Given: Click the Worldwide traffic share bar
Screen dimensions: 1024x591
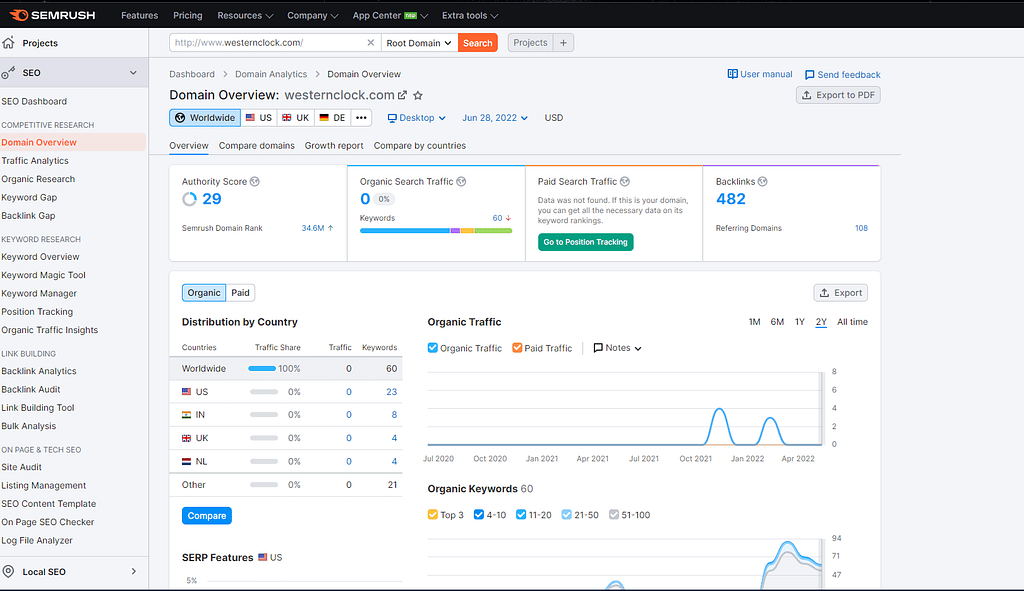Looking at the screenshot, I should coord(262,368).
